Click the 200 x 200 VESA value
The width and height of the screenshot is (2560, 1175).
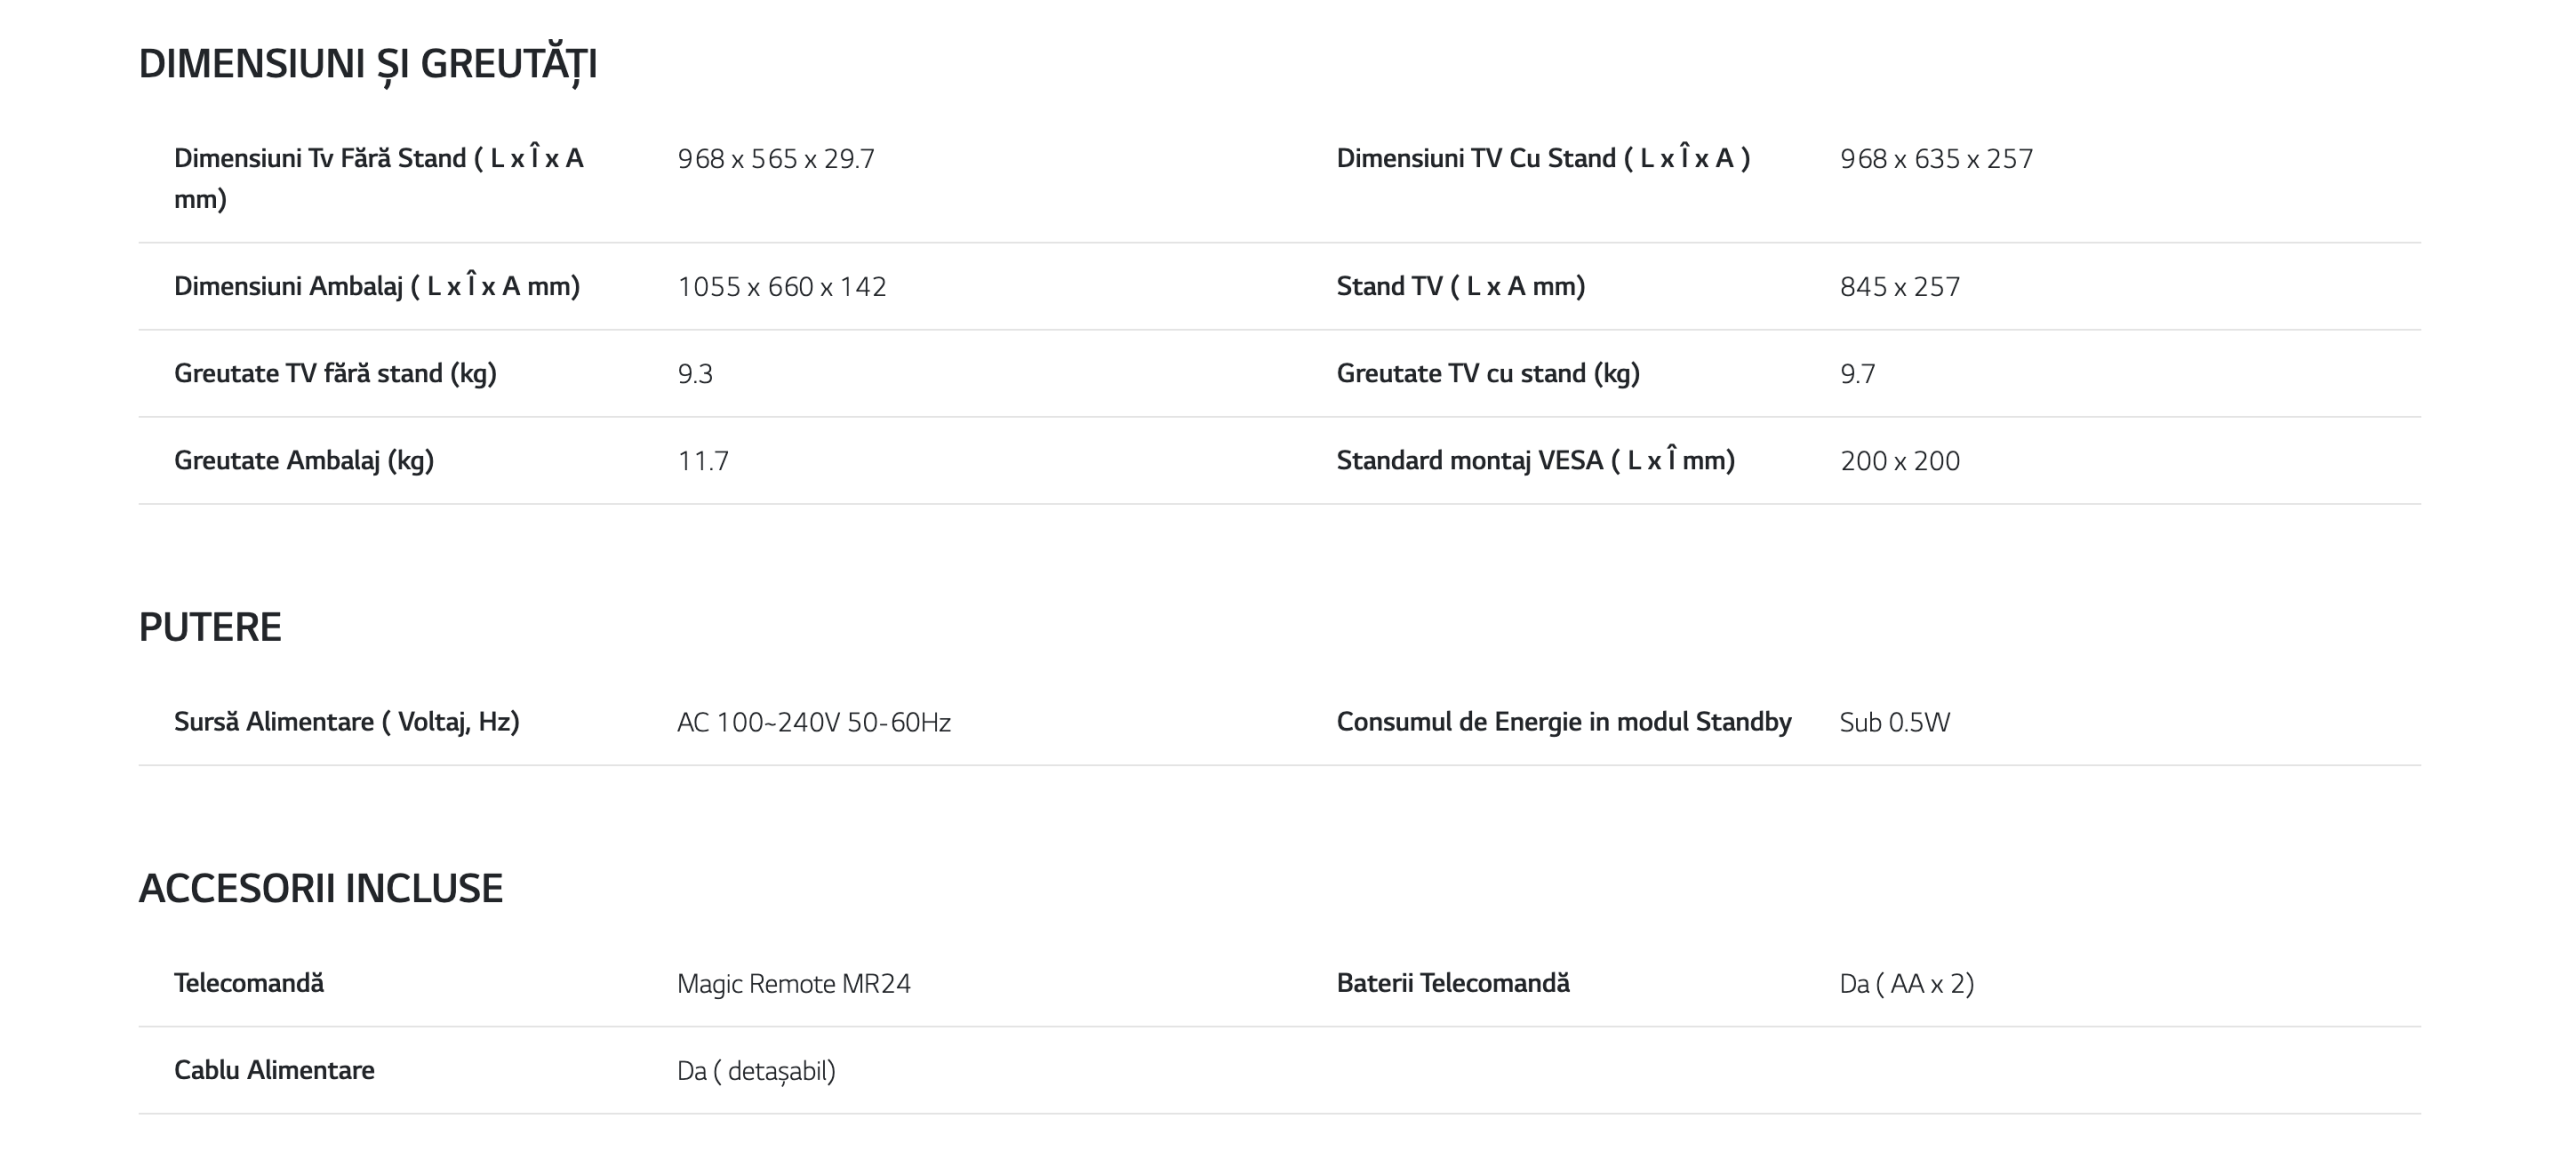pyautogui.click(x=1900, y=461)
